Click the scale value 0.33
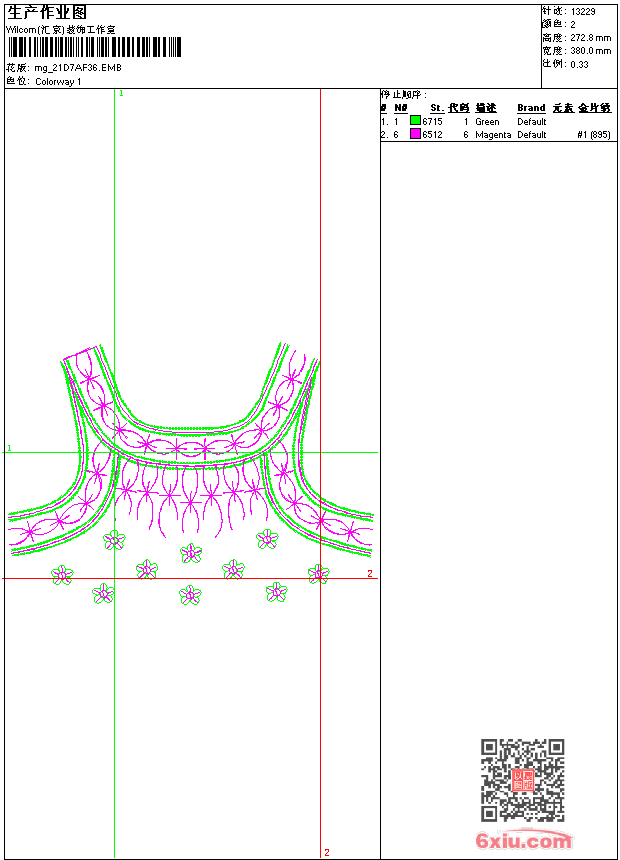 pos(579,64)
